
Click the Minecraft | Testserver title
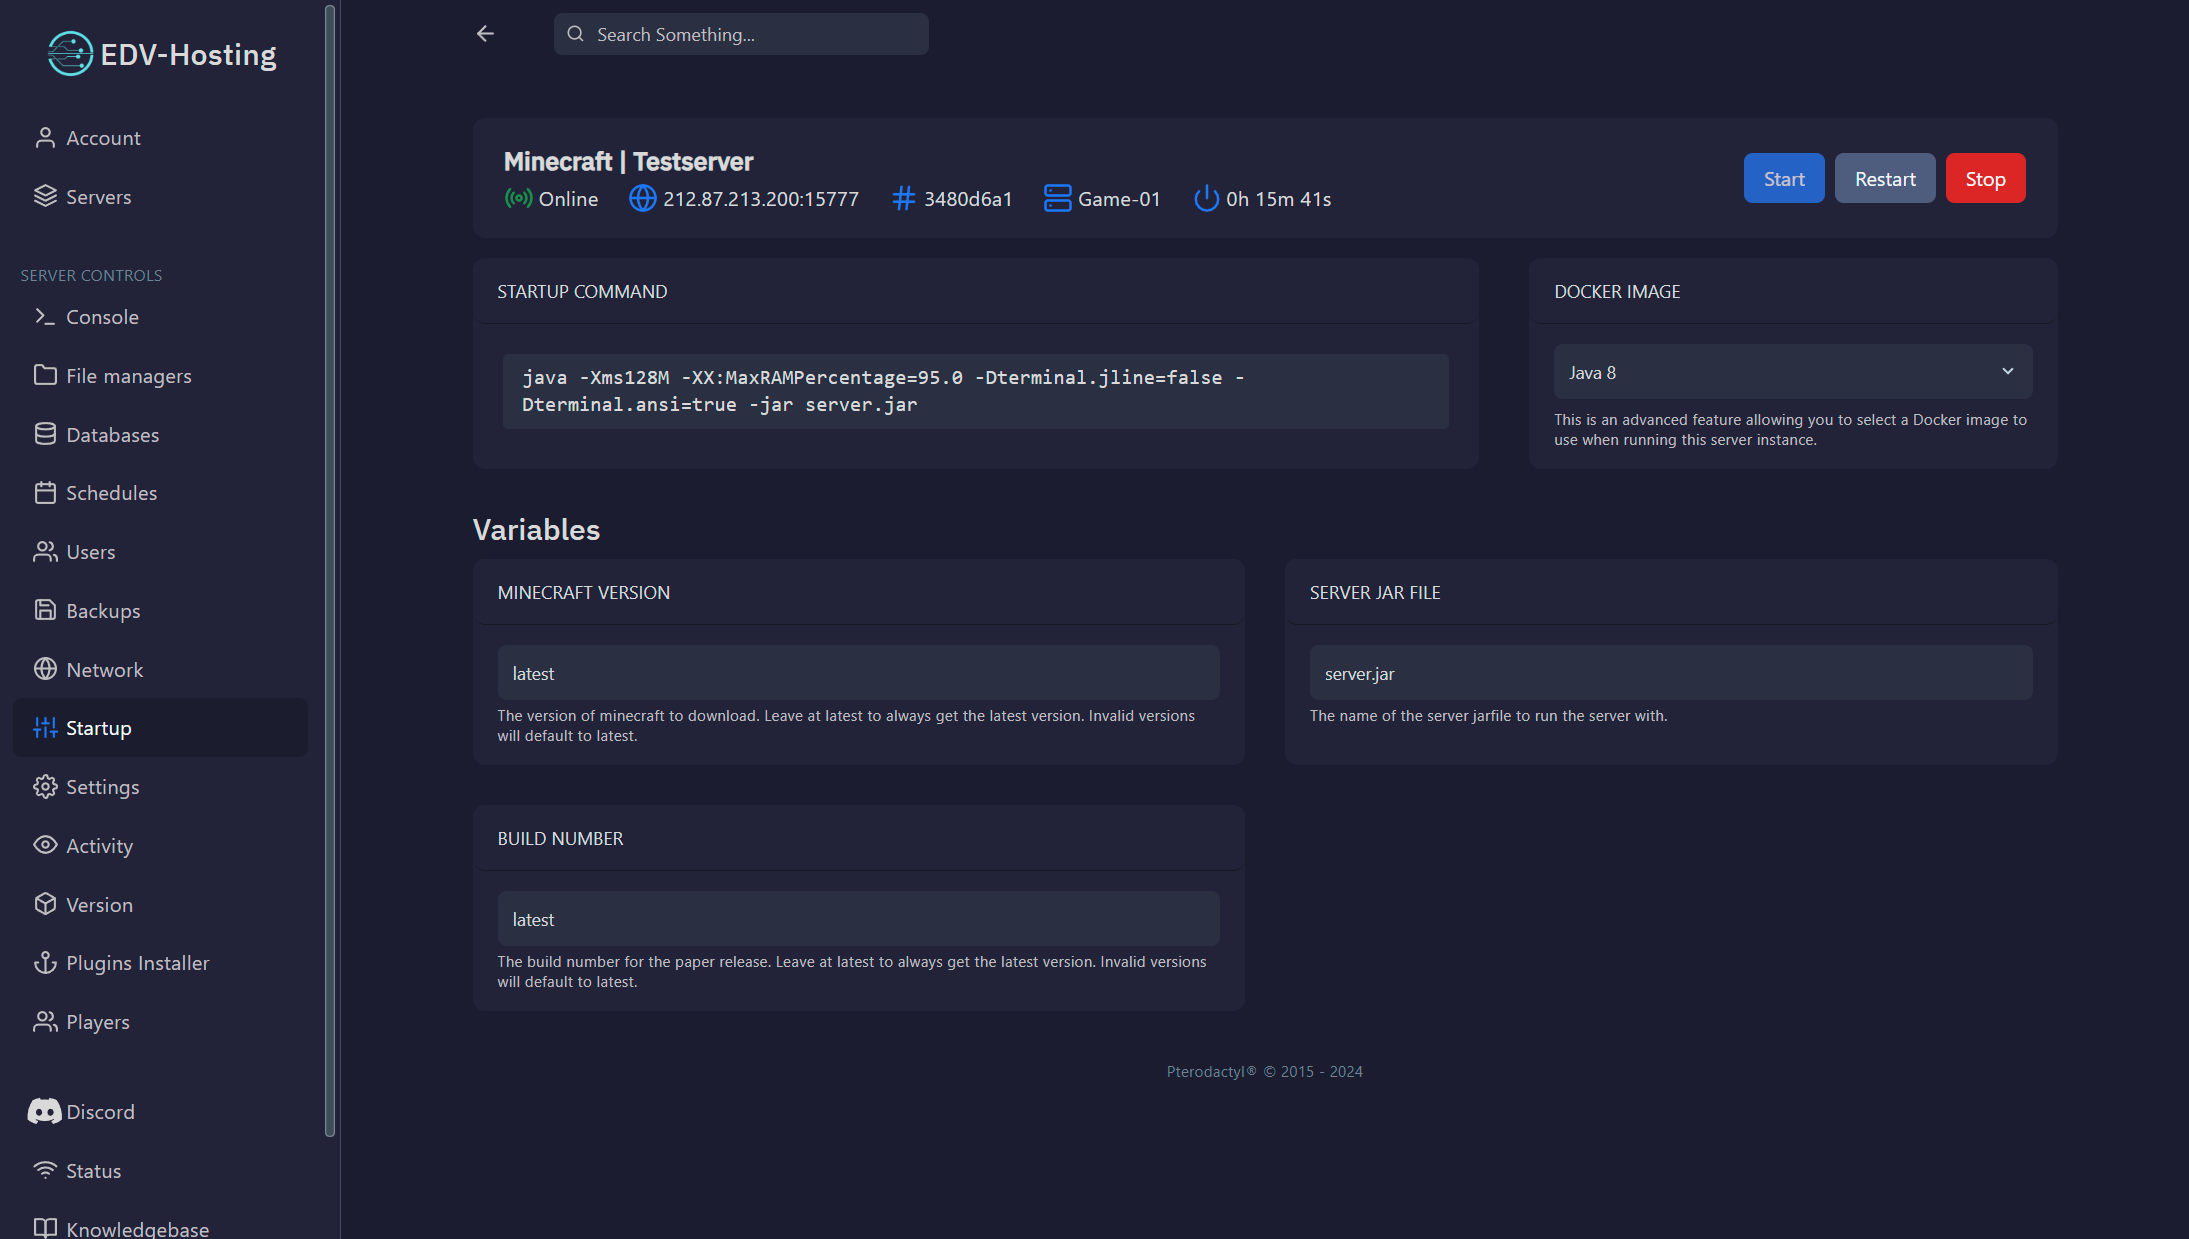(x=628, y=161)
